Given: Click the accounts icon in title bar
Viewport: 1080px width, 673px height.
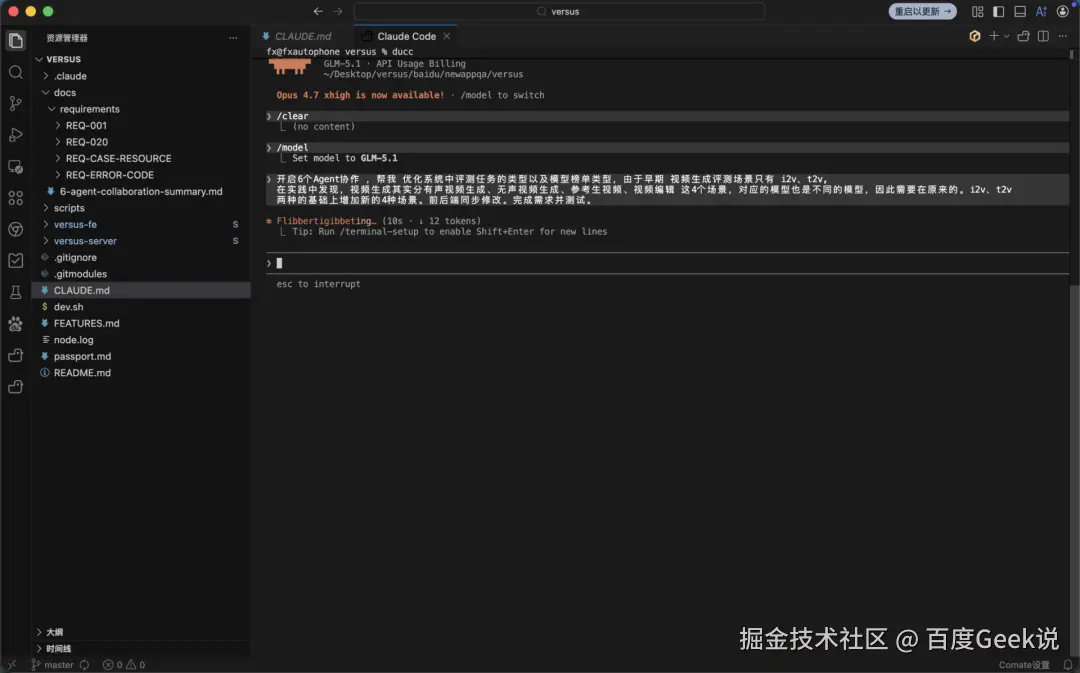Looking at the screenshot, I should [1063, 11].
